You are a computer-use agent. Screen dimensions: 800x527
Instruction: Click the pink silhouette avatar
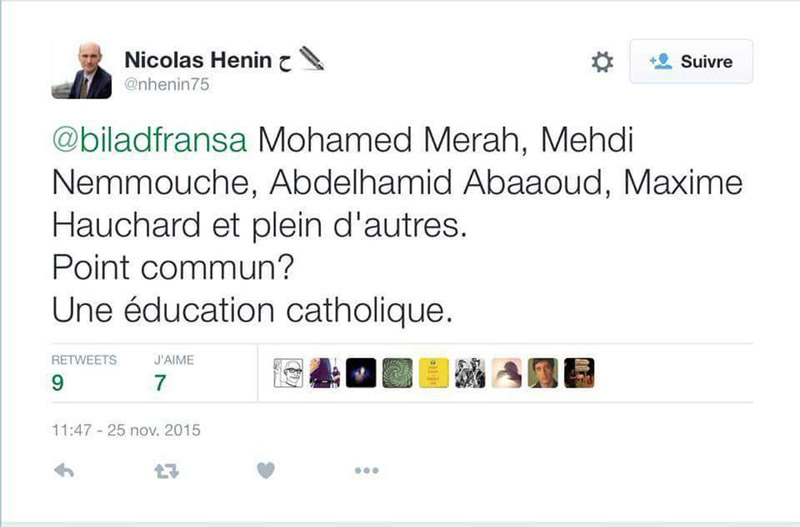pyautogui.click(x=506, y=372)
